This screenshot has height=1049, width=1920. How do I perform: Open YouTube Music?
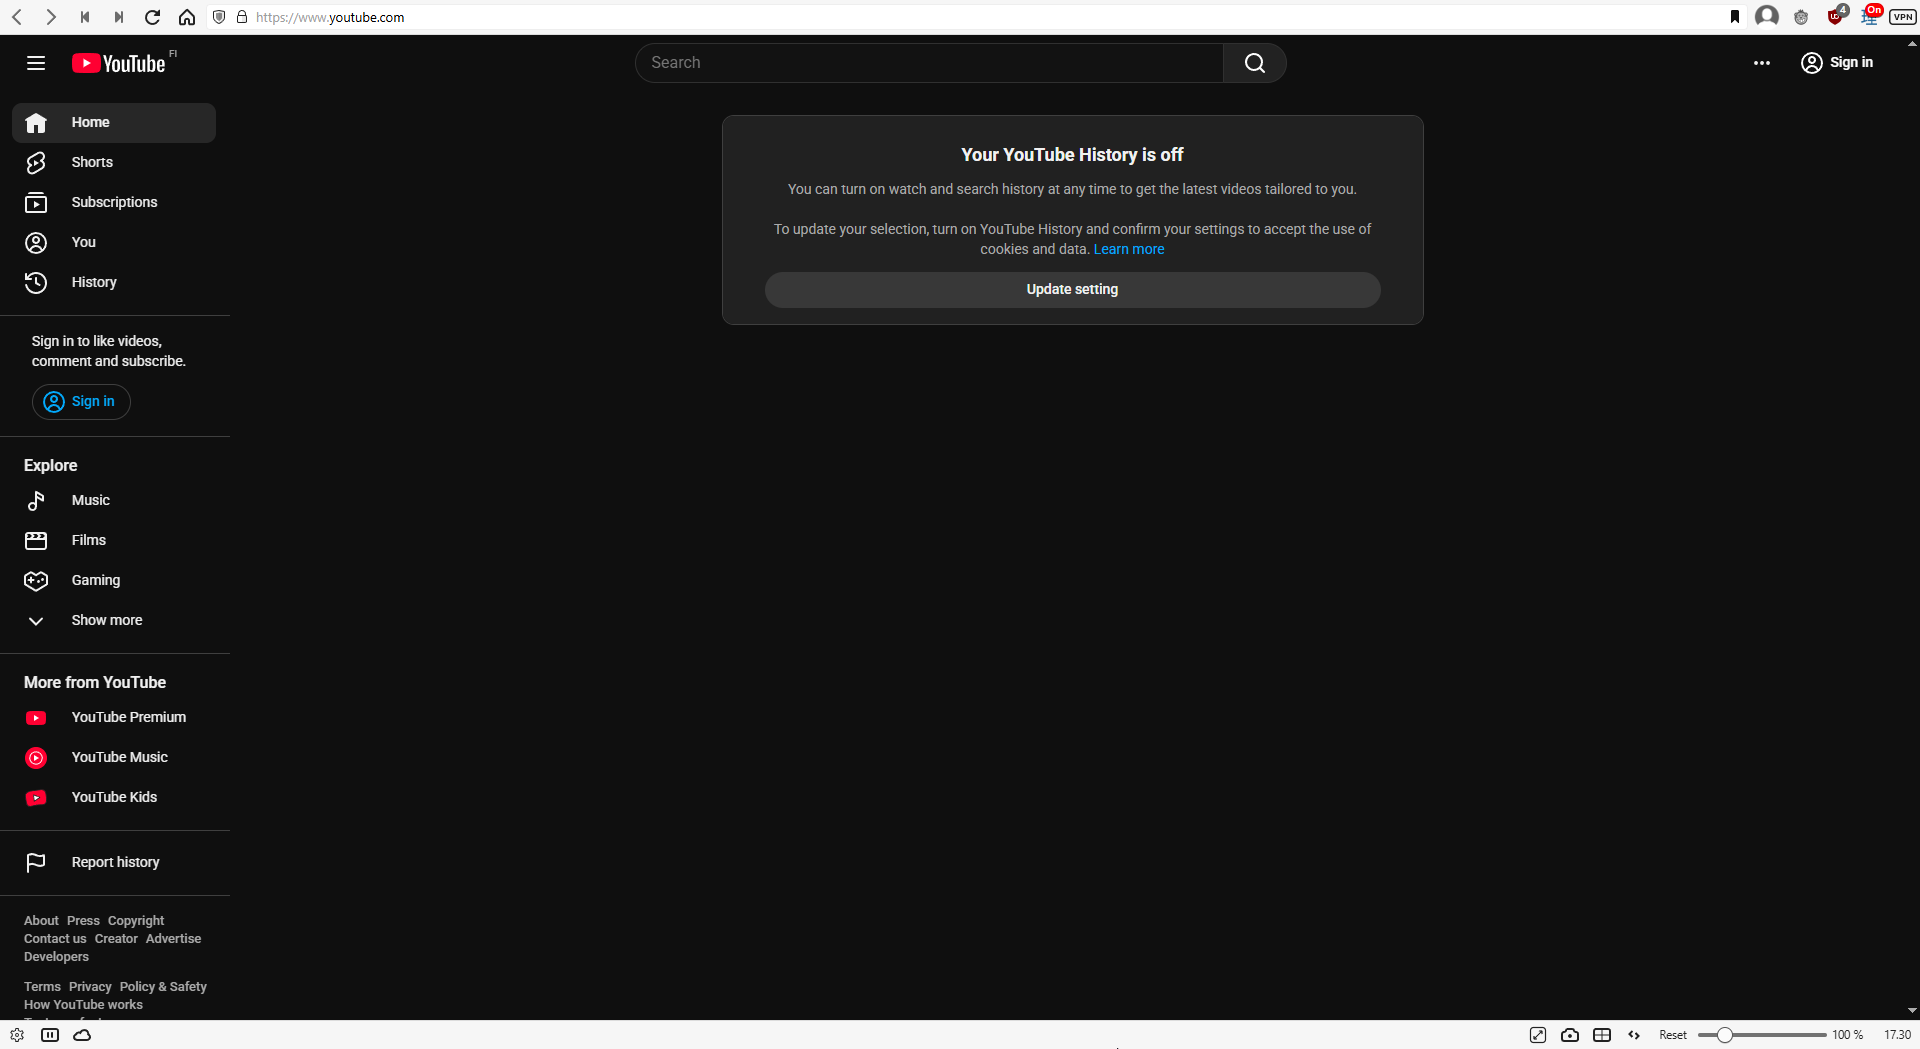[114, 758]
